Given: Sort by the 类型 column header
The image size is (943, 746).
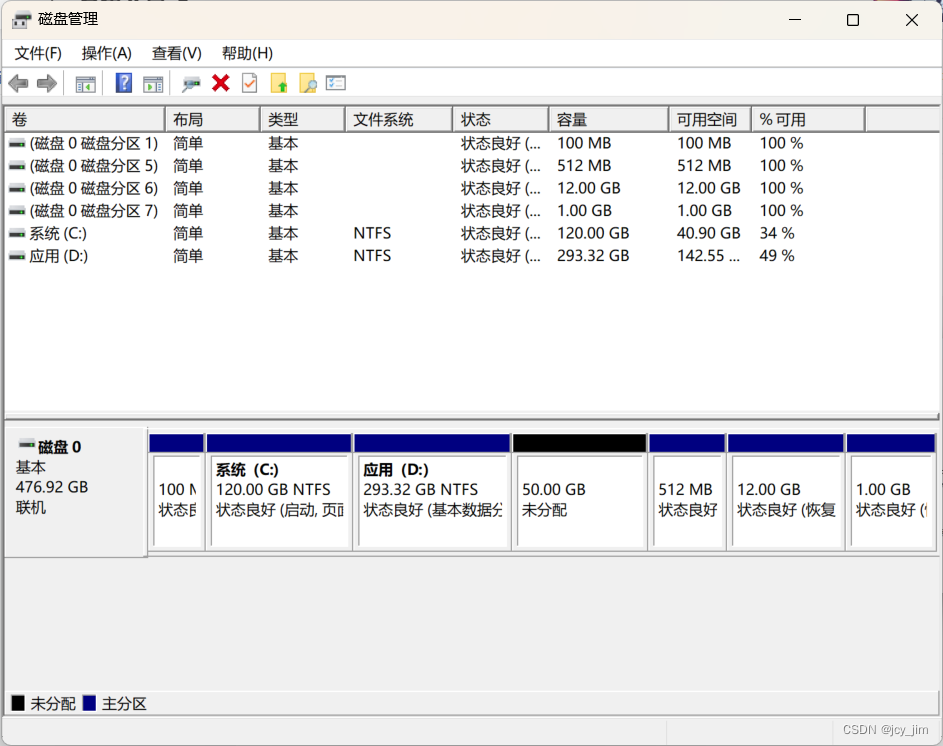Looking at the screenshot, I should [303, 120].
